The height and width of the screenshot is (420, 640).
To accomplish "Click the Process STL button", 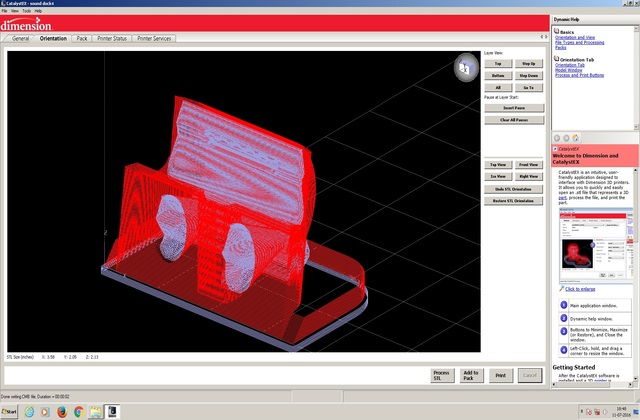I will click(442, 376).
